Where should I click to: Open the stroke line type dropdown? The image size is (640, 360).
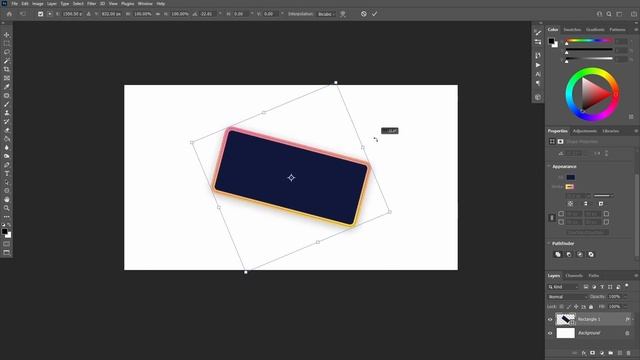point(604,196)
